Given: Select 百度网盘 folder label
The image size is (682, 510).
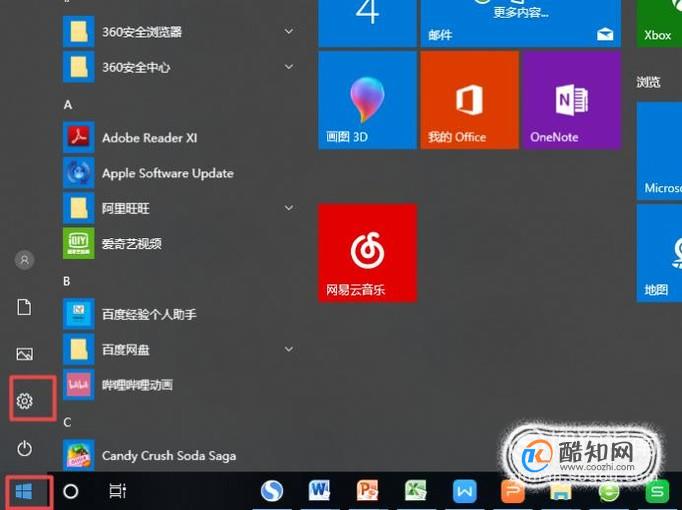Looking at the screenshot, I should 126,349.
